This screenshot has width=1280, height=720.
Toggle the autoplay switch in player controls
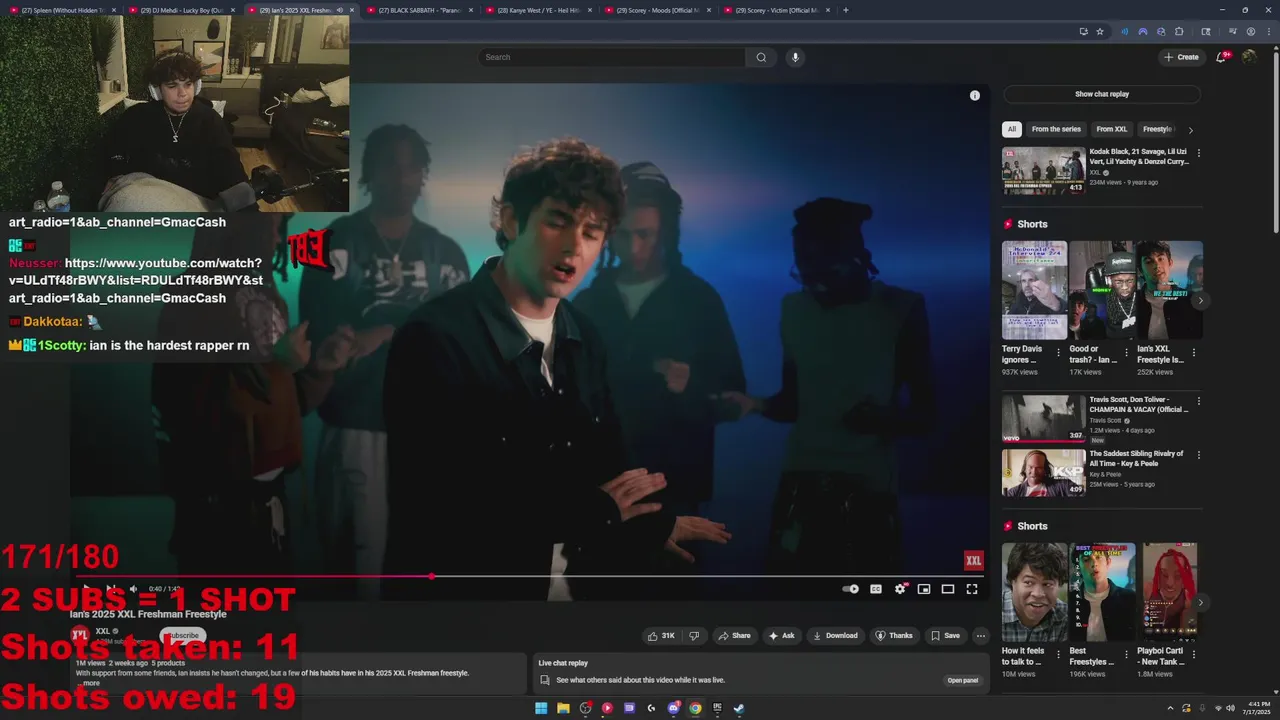(x=850, y=589)
